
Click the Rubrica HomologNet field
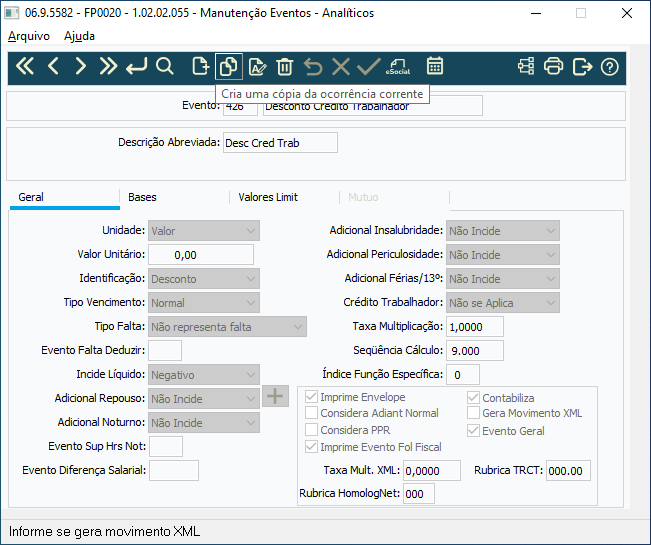pyautogui.click(x=419, y=494)
